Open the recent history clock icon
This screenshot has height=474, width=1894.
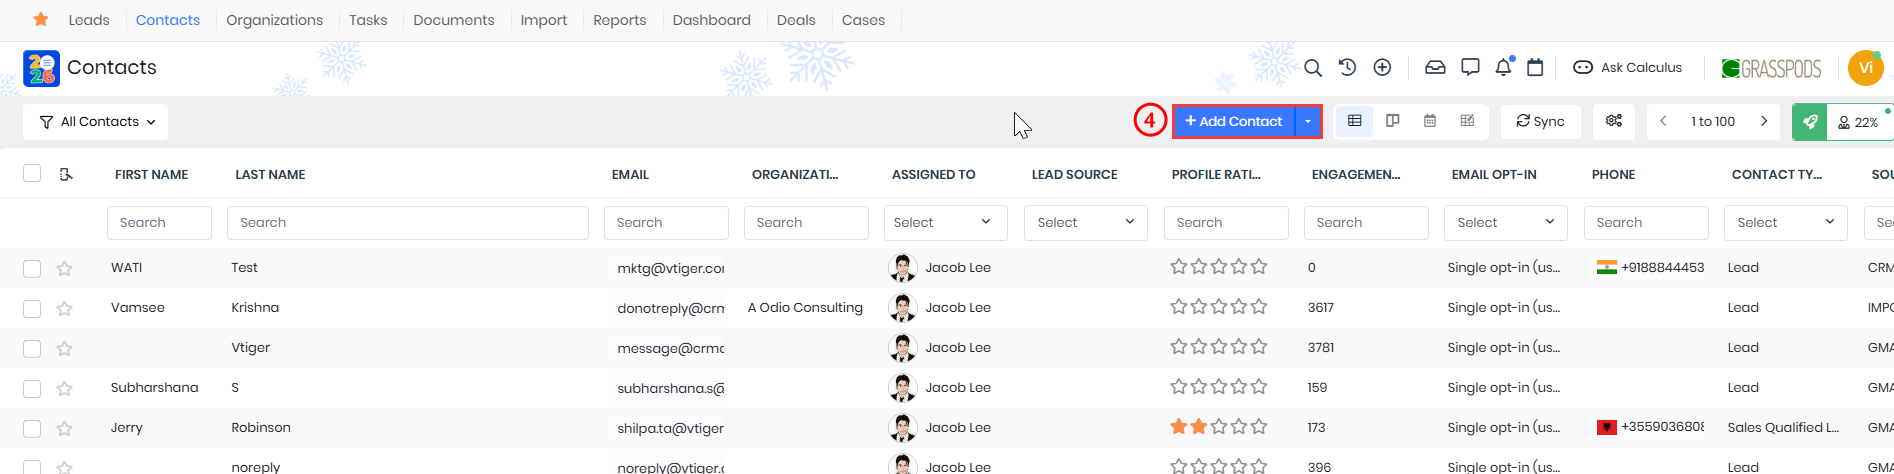click(1347, 68)
